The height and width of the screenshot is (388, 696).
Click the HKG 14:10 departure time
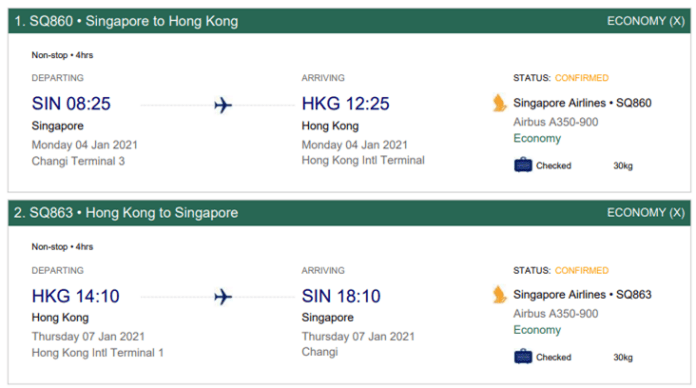[75, 296]
